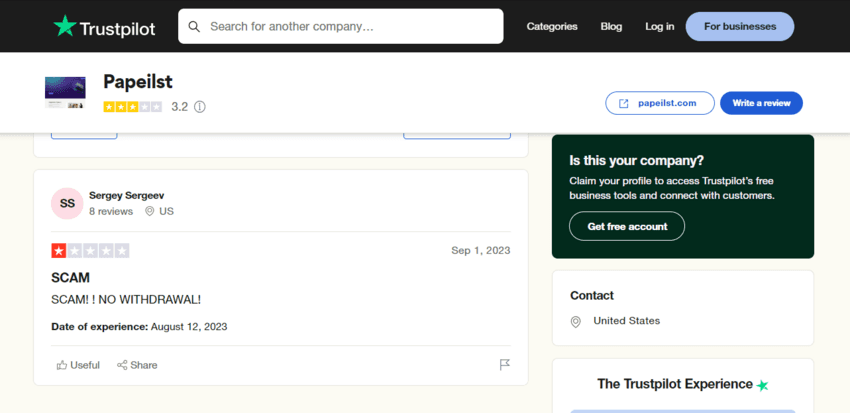Focus the company search field

350,26
